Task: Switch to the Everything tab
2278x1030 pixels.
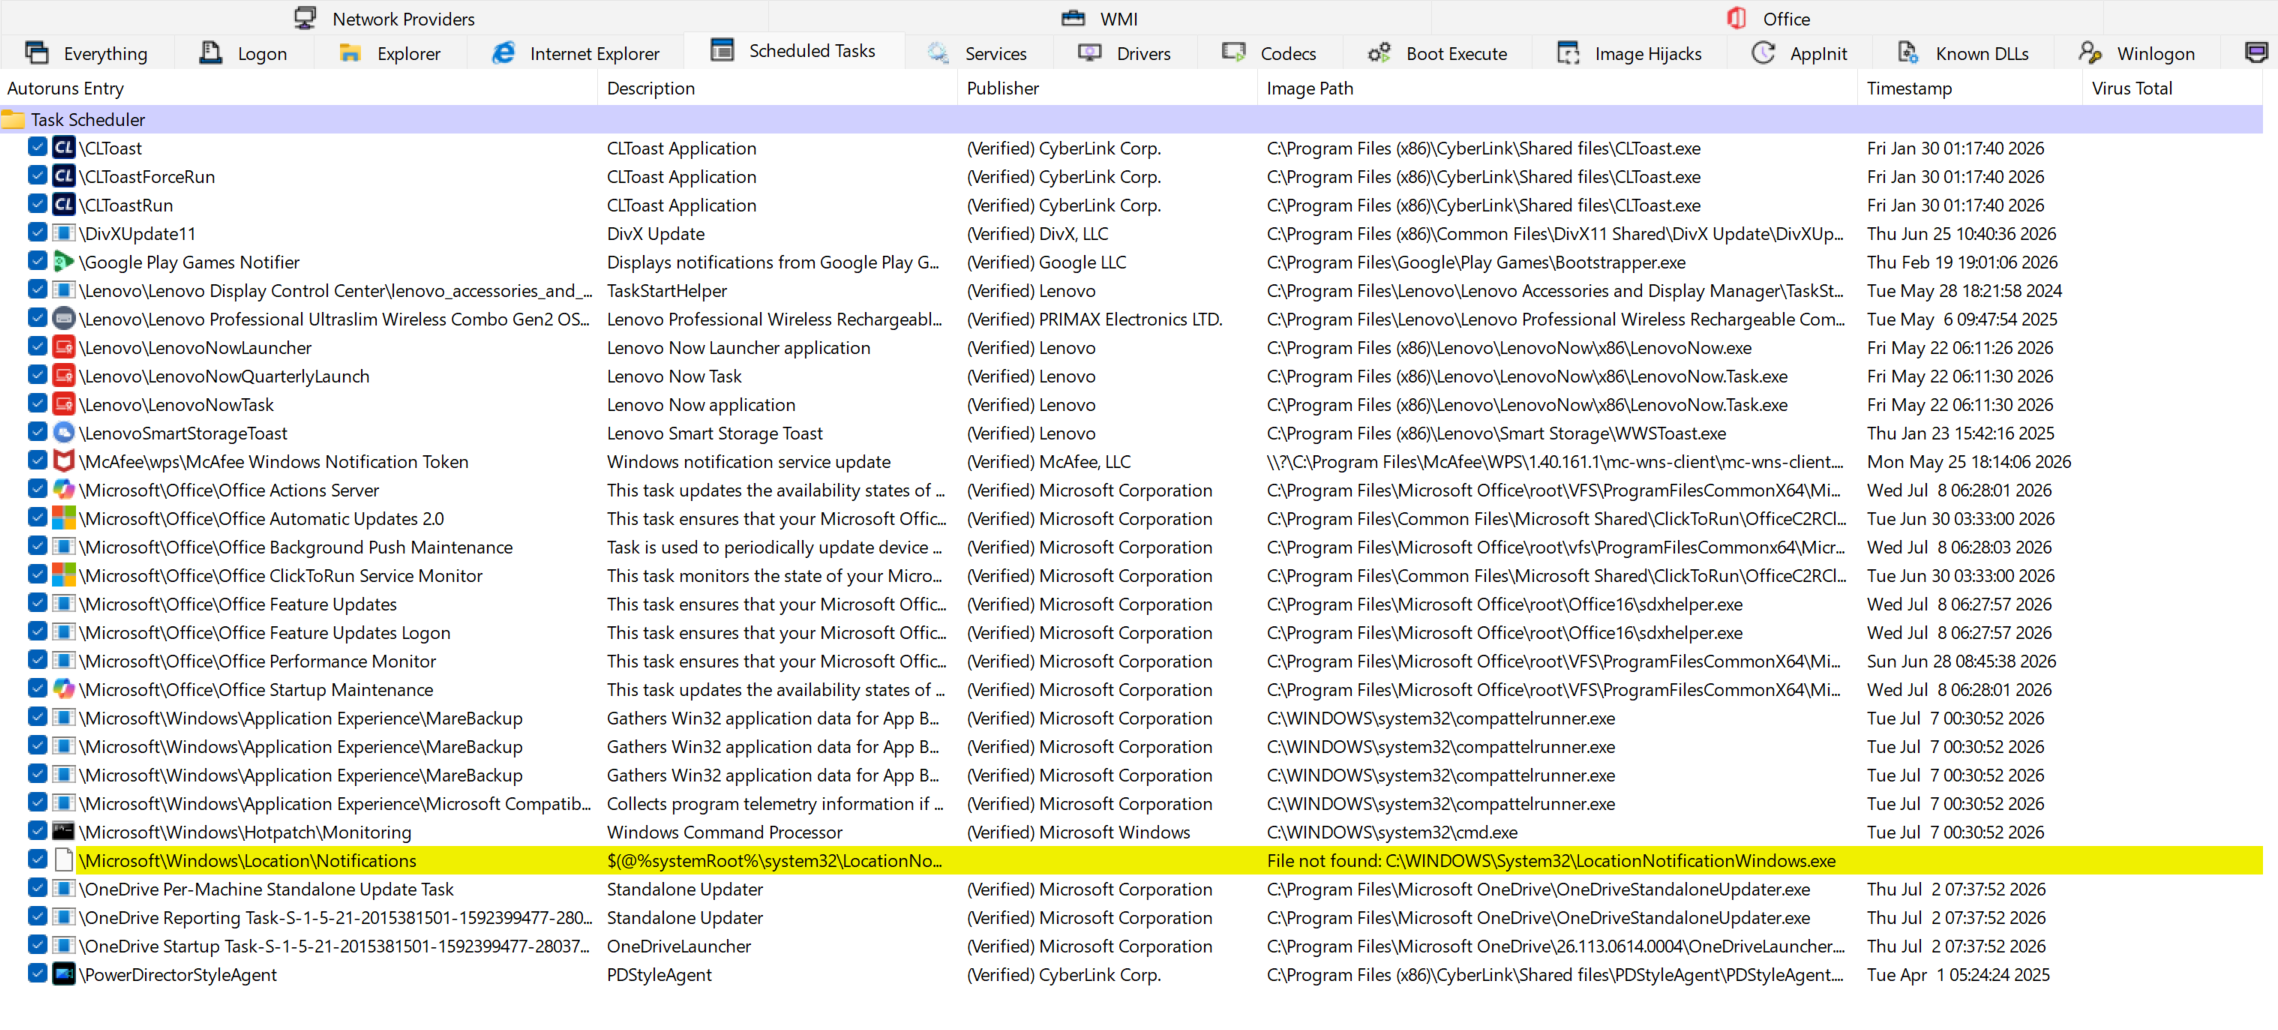Action: click(86, 53)
